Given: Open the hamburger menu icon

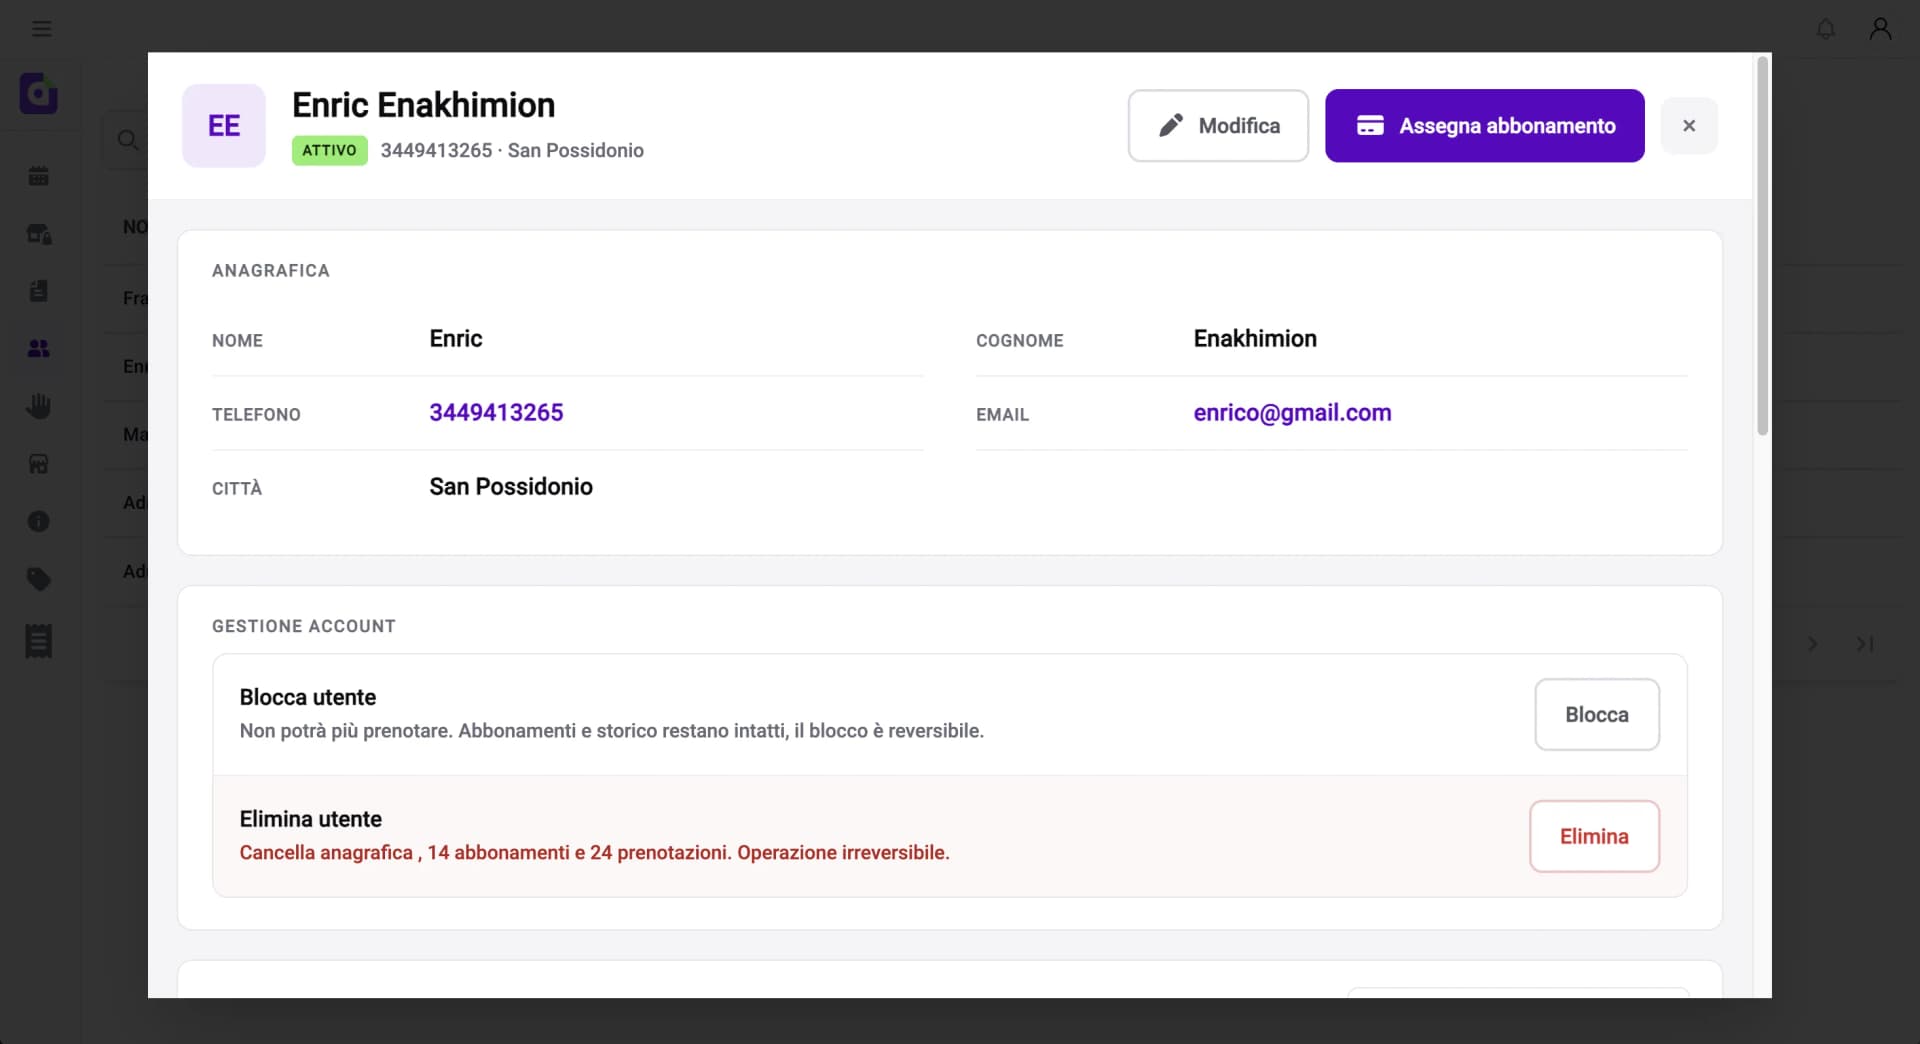Looking at the screenshot, I should pyautogui.click(x=41, y=28).
